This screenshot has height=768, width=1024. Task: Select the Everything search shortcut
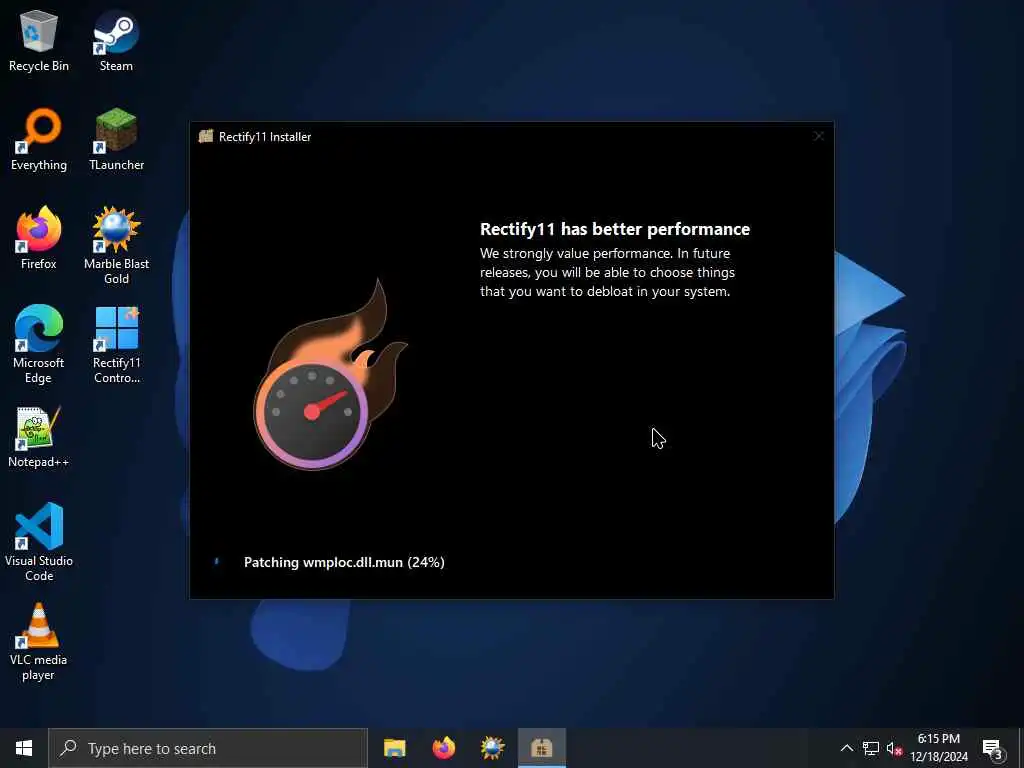39,140
